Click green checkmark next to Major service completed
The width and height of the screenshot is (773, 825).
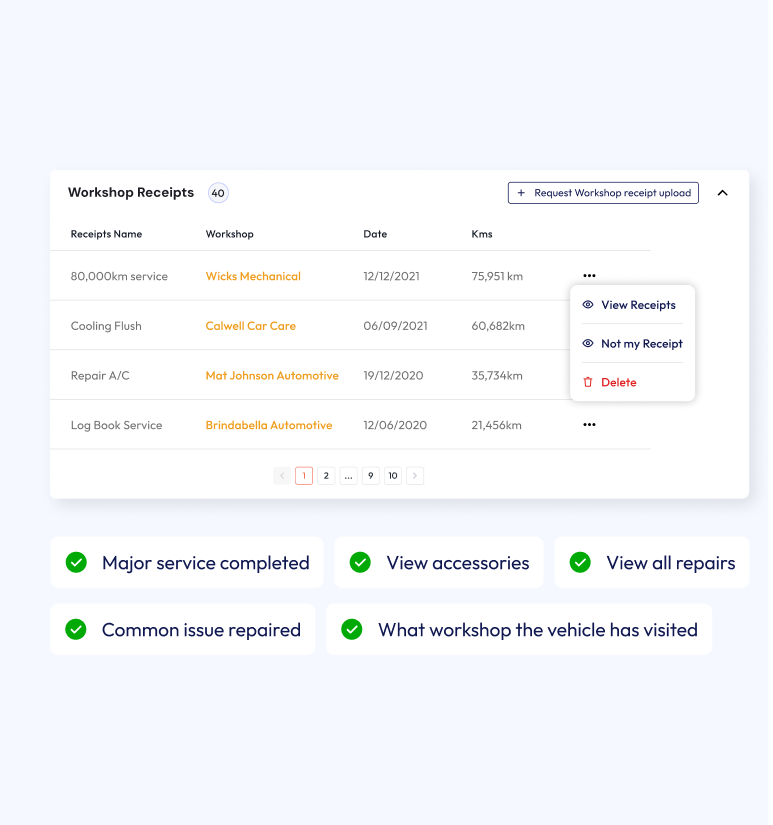76,563
